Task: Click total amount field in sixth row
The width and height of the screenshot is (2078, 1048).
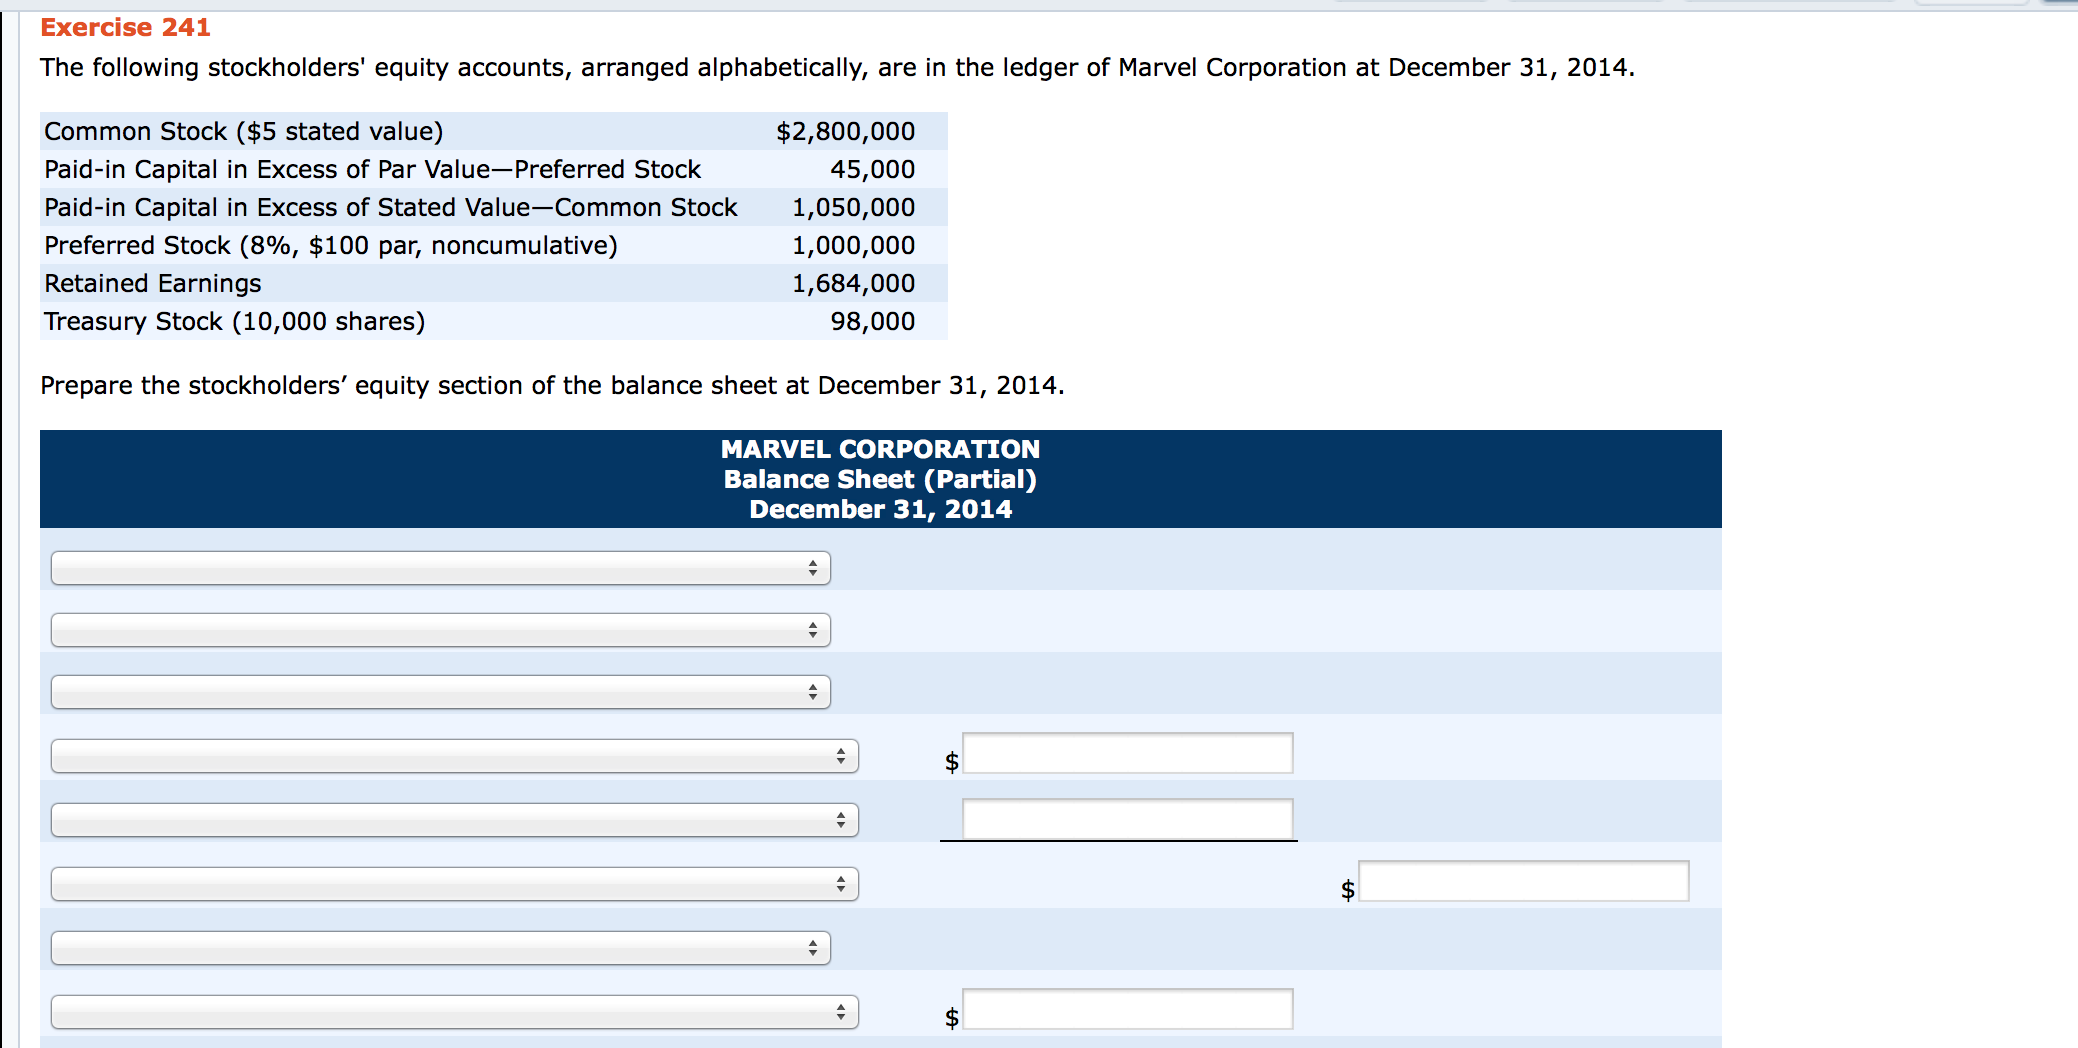Action: (1524, 881)
